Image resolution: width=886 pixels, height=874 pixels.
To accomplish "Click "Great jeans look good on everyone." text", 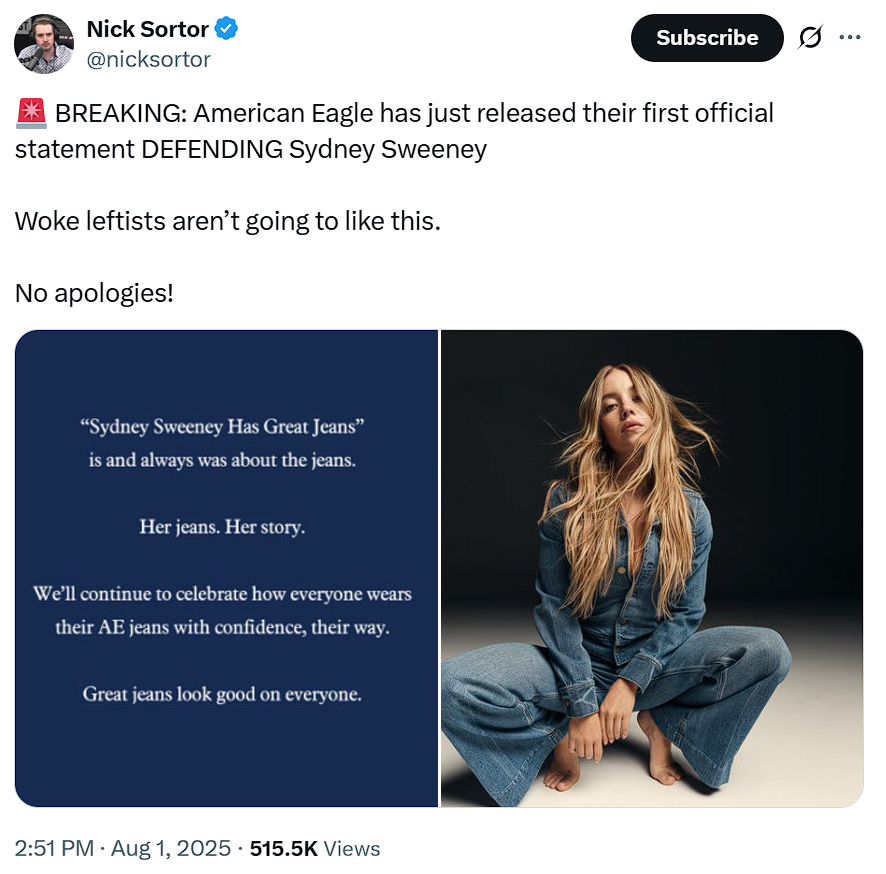I will coord(222,693).
